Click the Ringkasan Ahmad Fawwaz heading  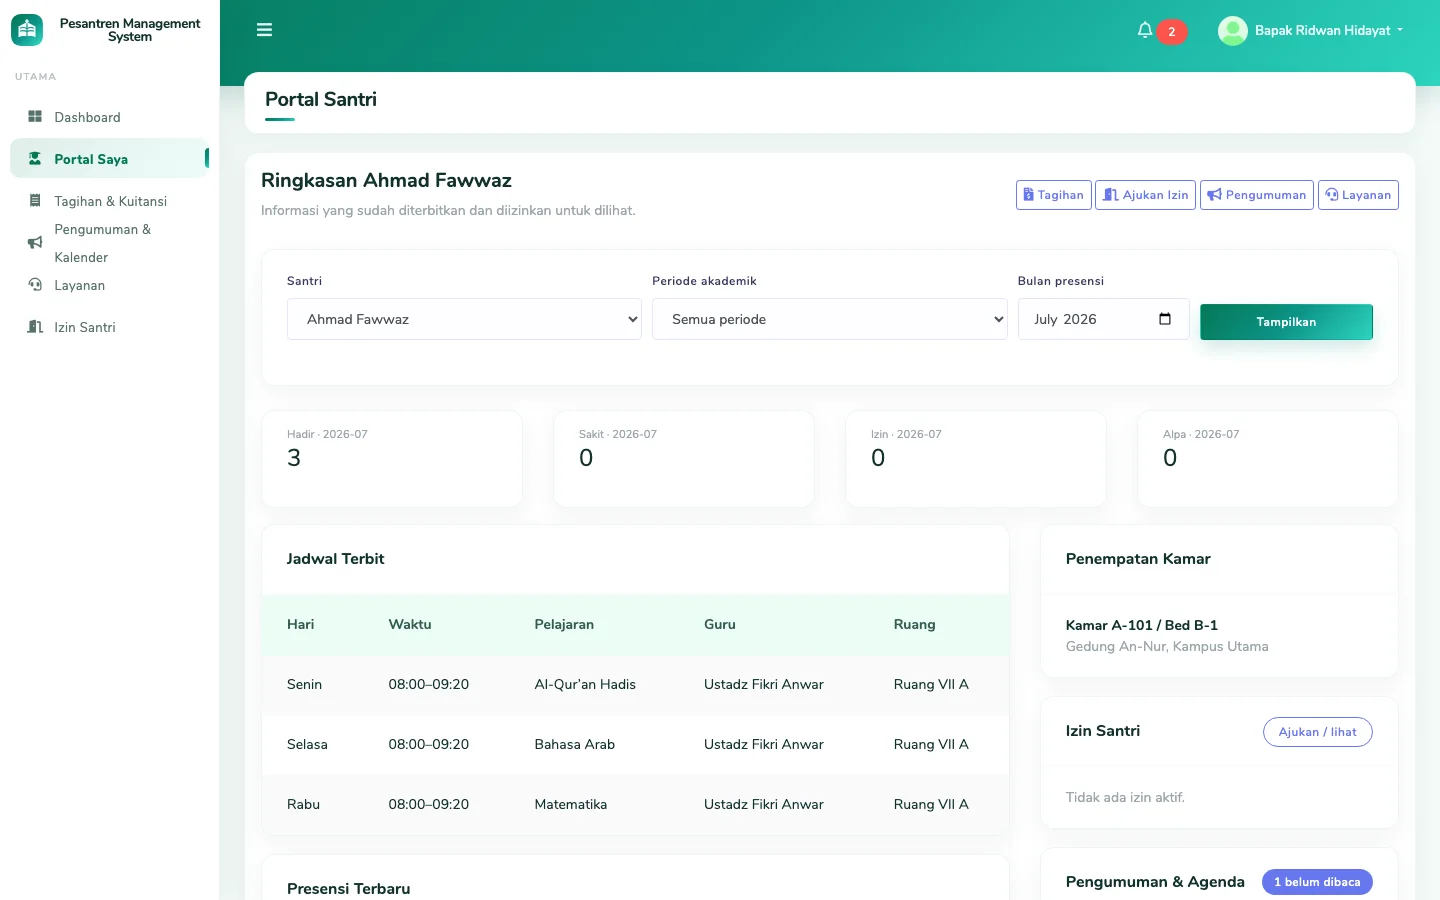[x=386, y=180]
